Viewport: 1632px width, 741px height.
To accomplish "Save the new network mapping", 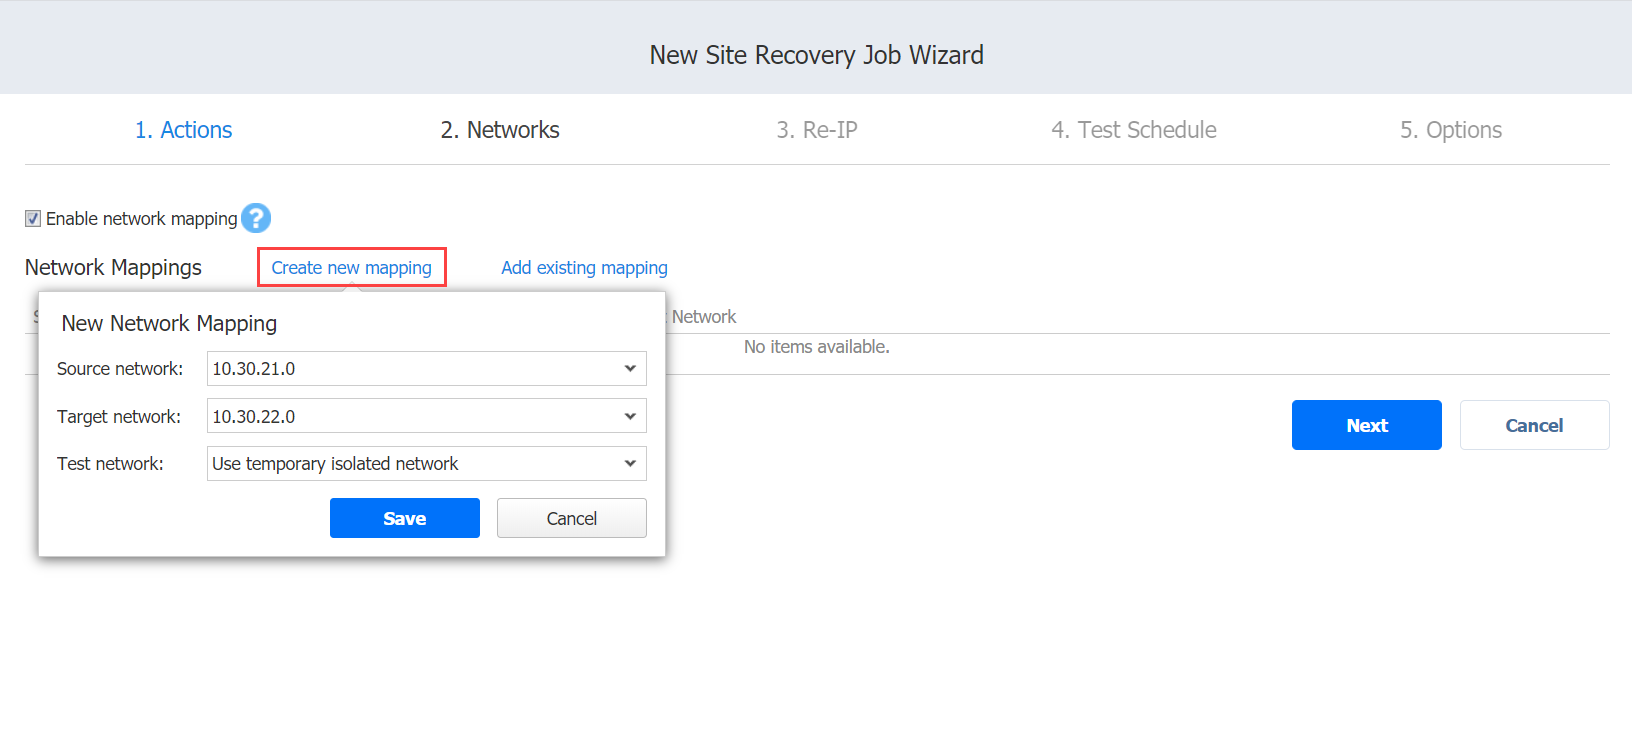I will [x=405, y=518].
